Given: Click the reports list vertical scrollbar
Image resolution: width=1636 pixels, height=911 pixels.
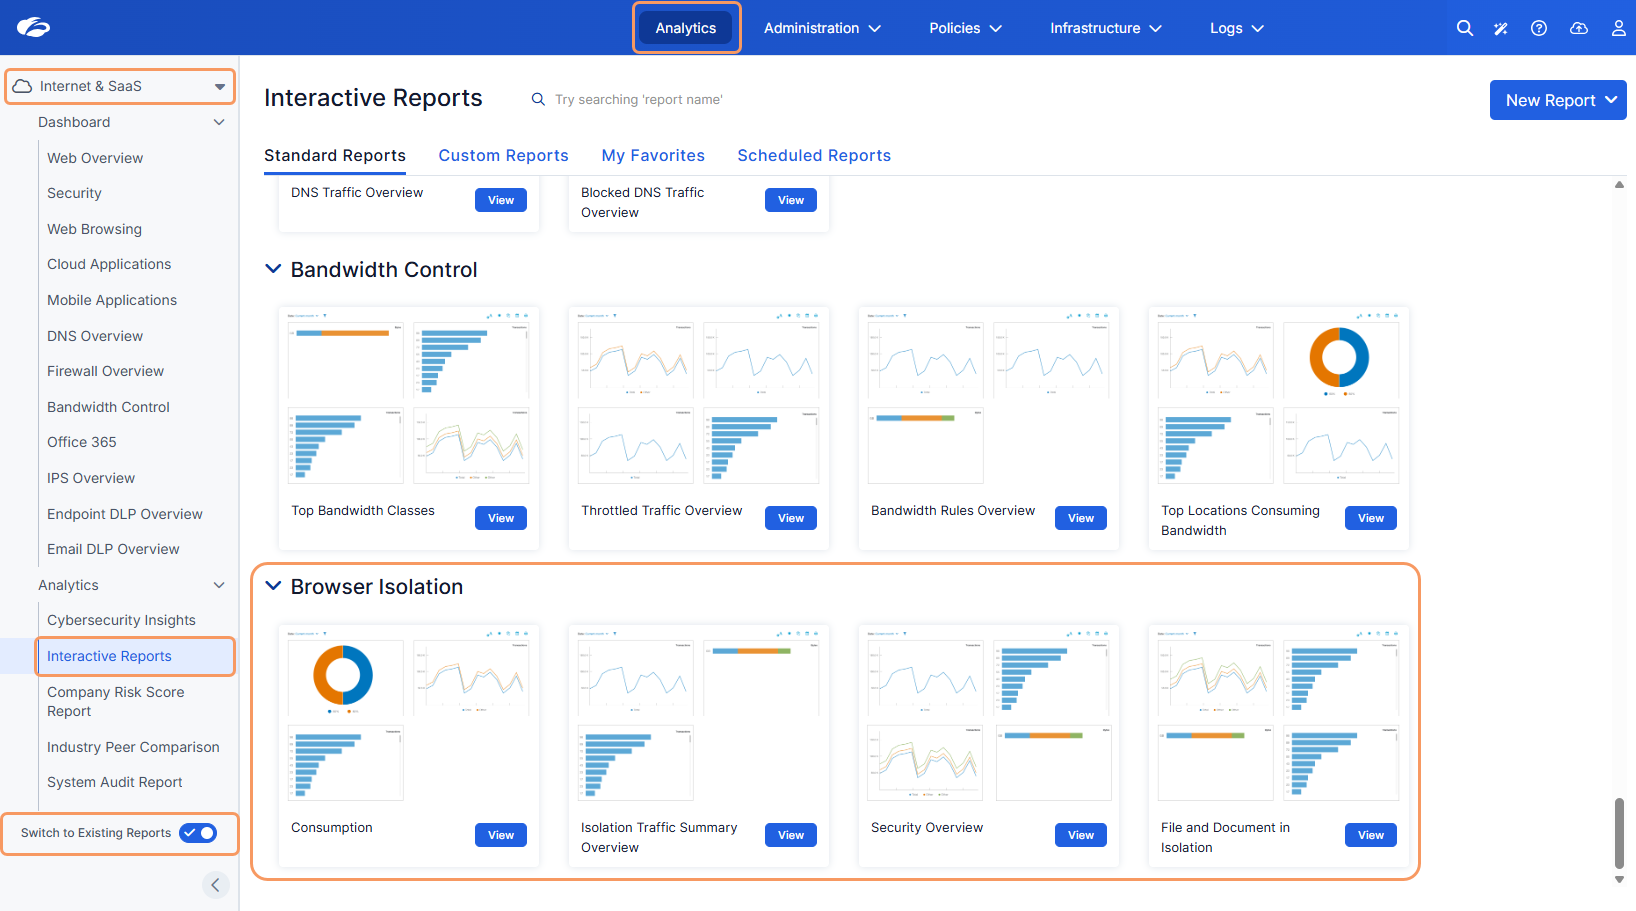Looking at the screenshot, I should tap(1619, 832).
